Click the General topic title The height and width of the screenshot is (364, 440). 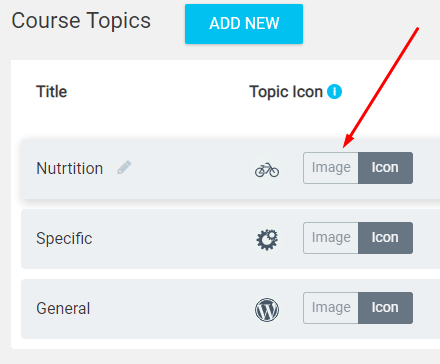63,309
